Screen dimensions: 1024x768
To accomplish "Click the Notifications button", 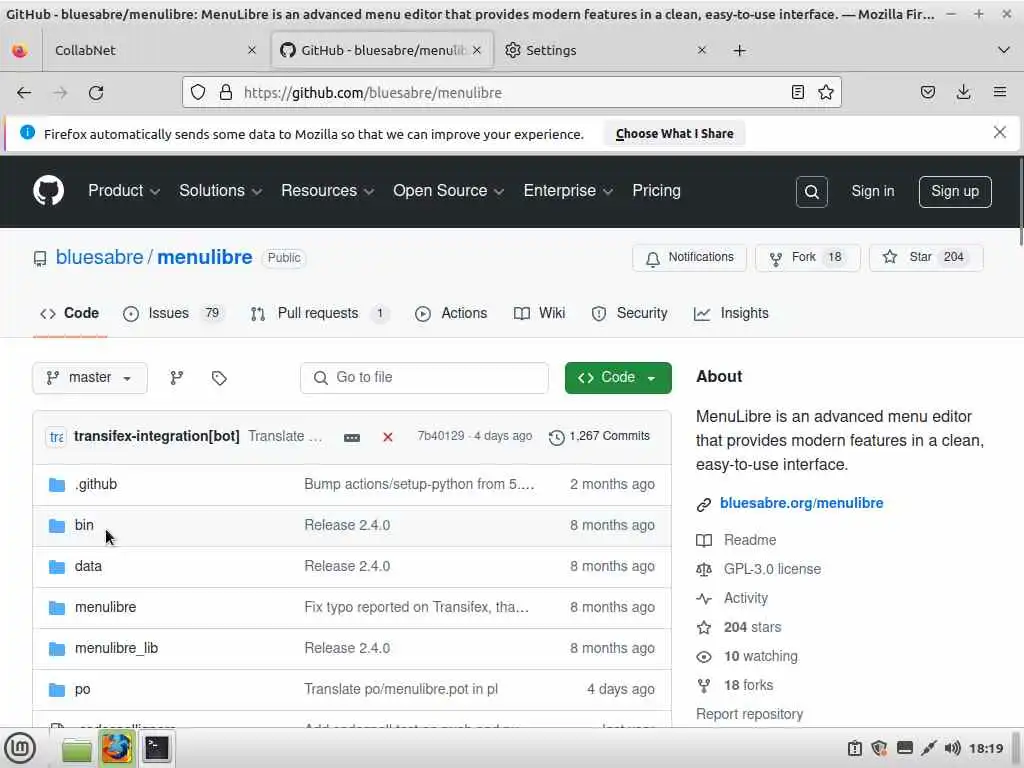I will coord(689,257).
